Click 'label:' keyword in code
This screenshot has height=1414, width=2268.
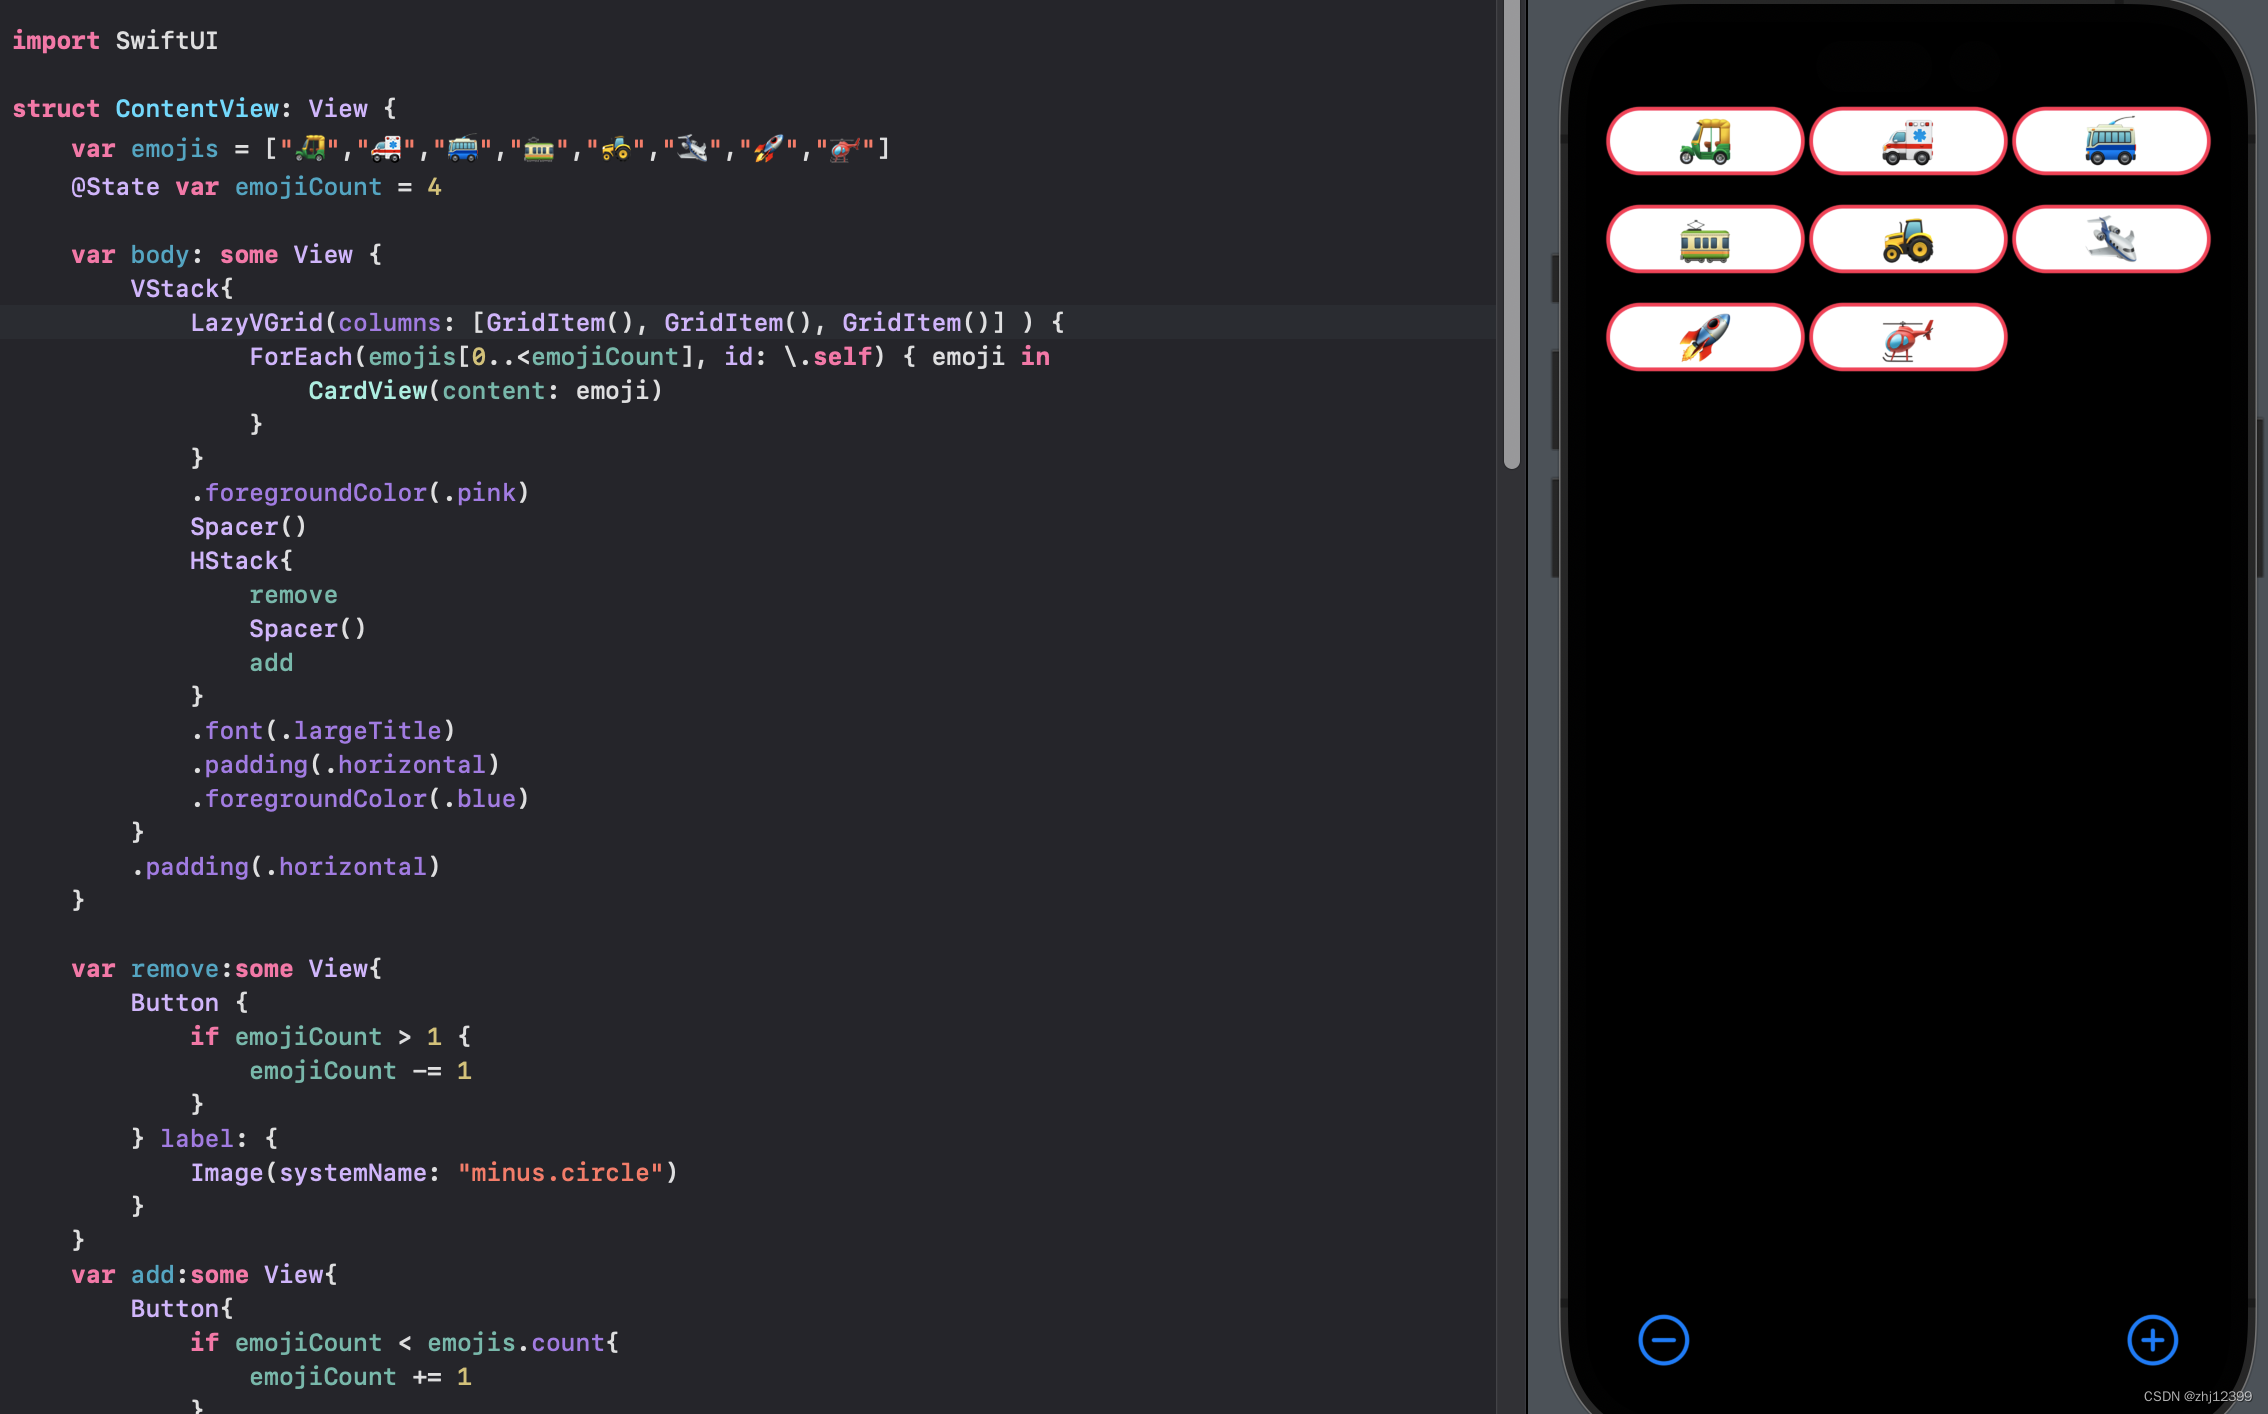point(204,1138)
